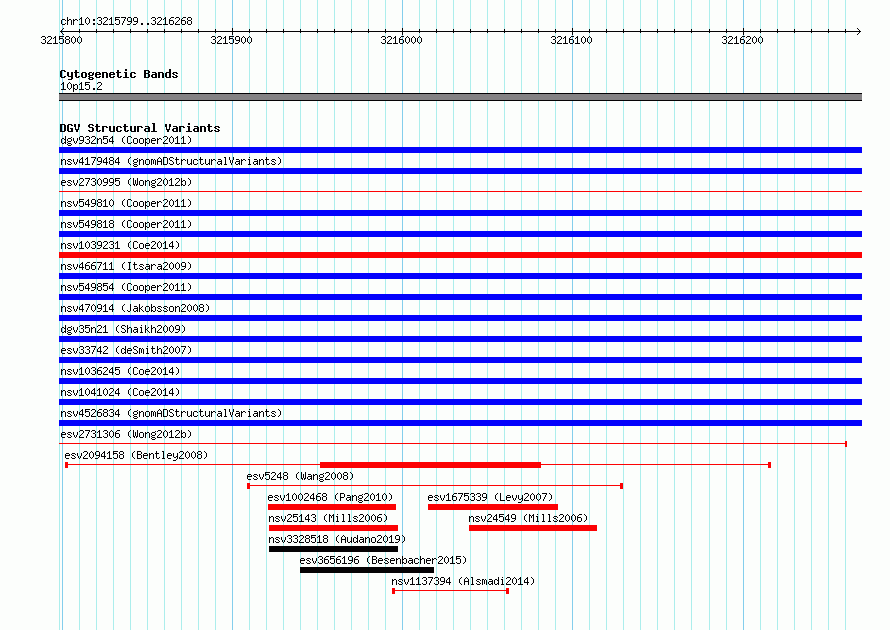Click the esv2094158 (Bentley2008) label
890x630 pixels.
136,455
